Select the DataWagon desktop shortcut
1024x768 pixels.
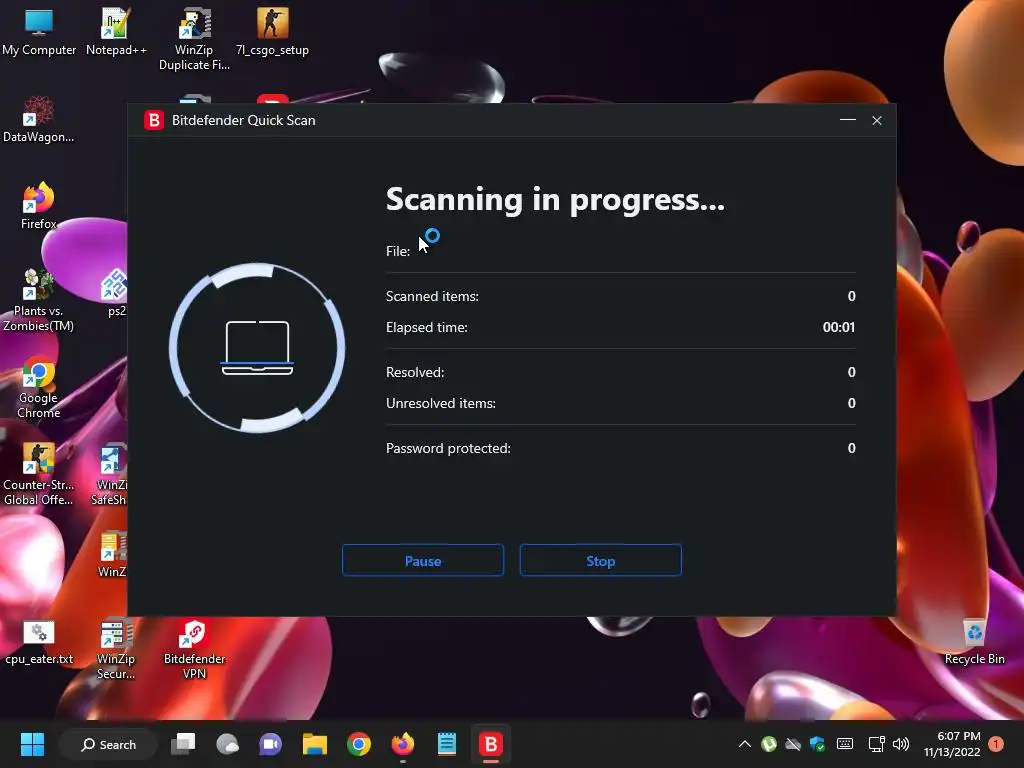[x=39, y=120]
